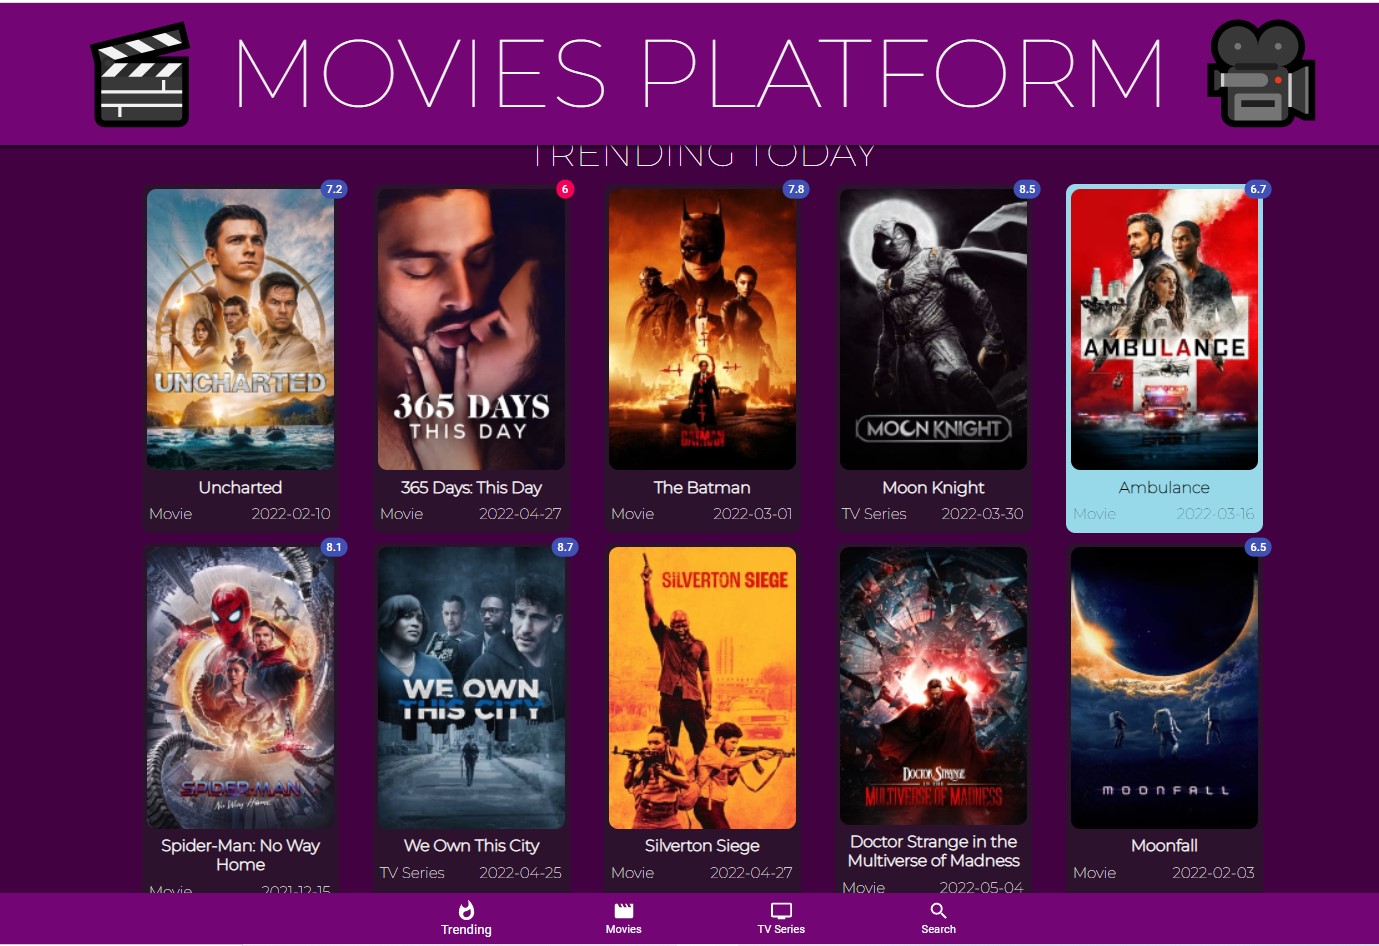Open the 365 Days: This Day poster
The height and width of the screenshot is (946, 1379).
pos(471,329)
